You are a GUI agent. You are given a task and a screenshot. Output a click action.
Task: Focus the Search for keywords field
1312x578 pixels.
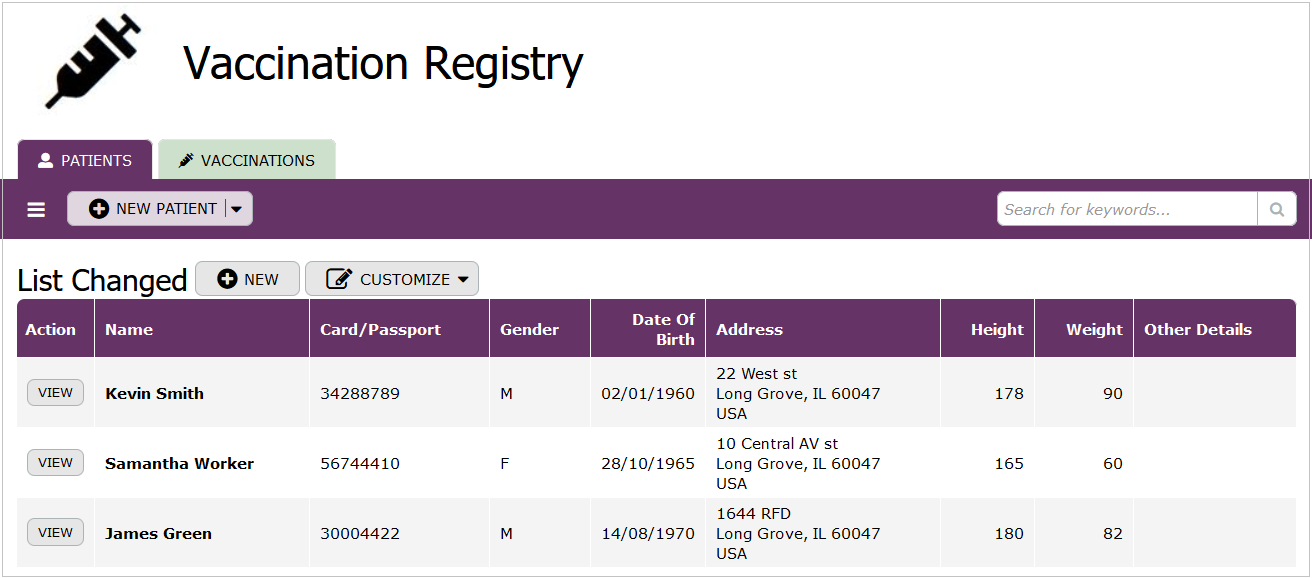[1127, 209]
